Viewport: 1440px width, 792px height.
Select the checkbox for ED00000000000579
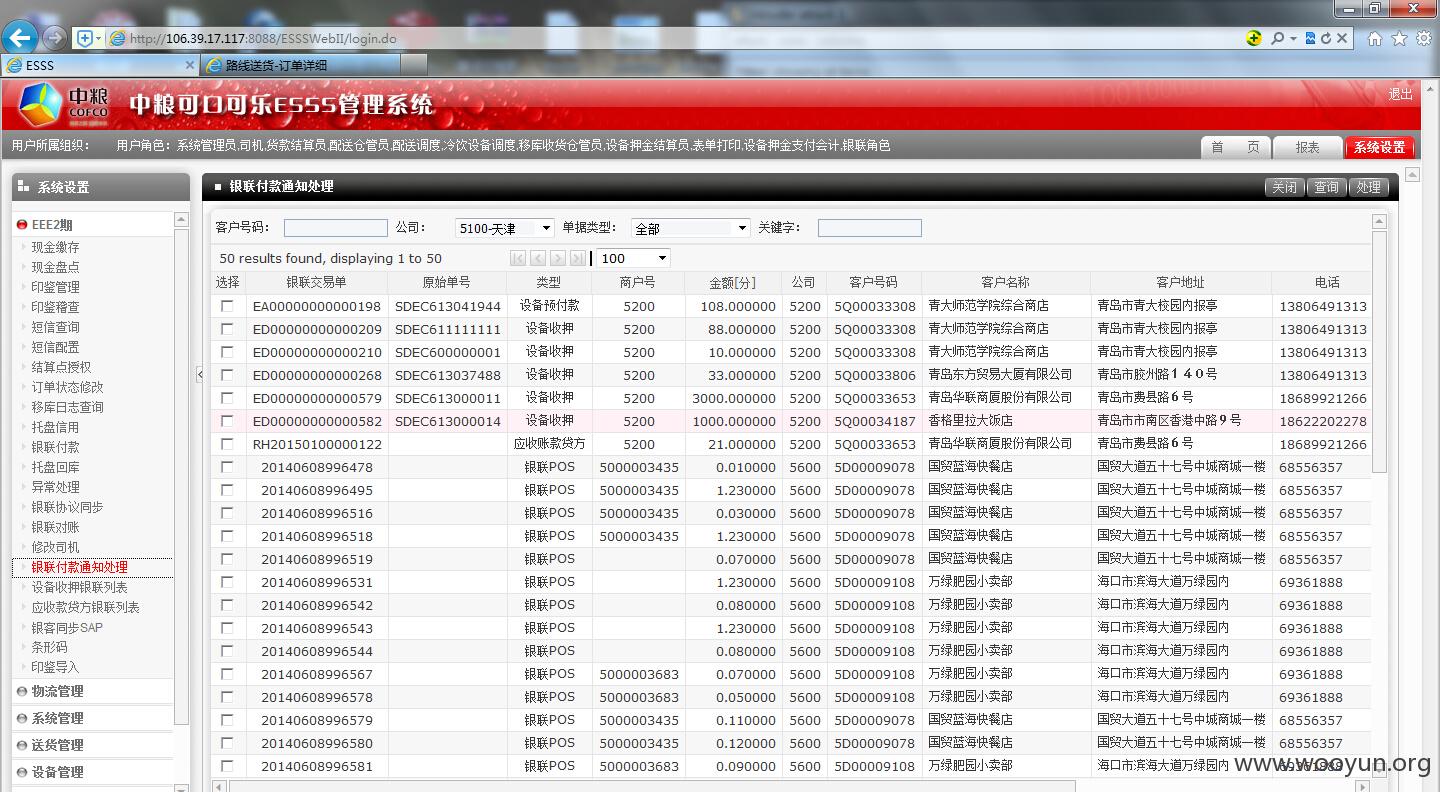227,398
